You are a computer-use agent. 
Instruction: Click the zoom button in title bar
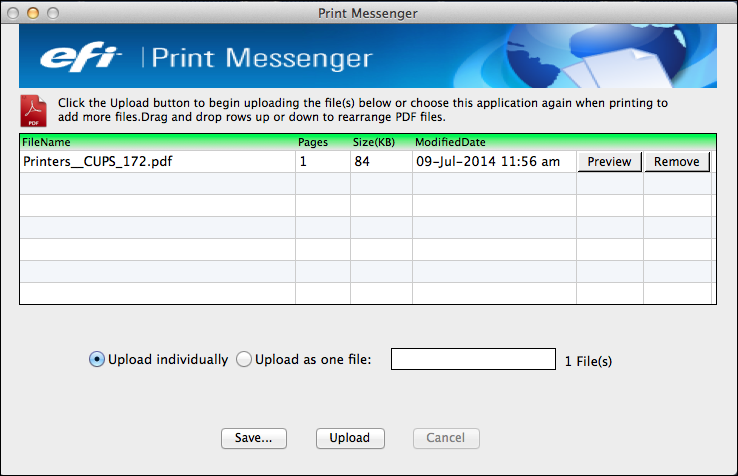[x=53, y=13]
